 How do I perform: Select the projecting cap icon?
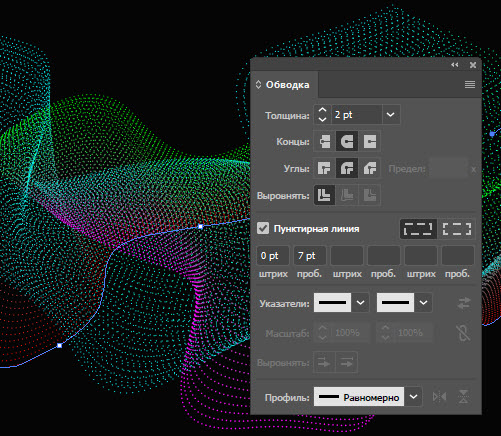370,141
